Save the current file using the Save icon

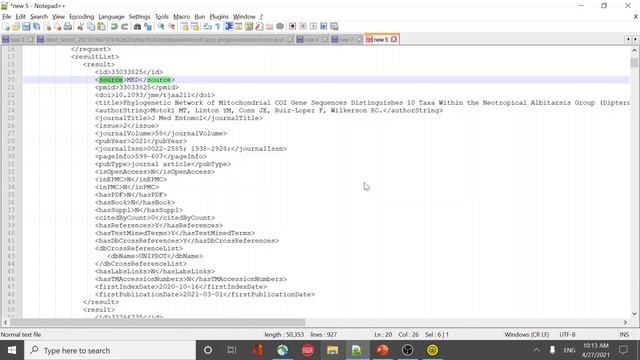pos(26,27)
